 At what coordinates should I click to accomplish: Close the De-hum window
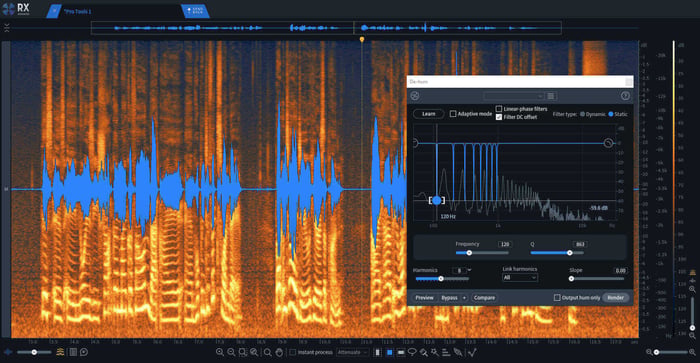pyautogui.click(x=629, y=82)
